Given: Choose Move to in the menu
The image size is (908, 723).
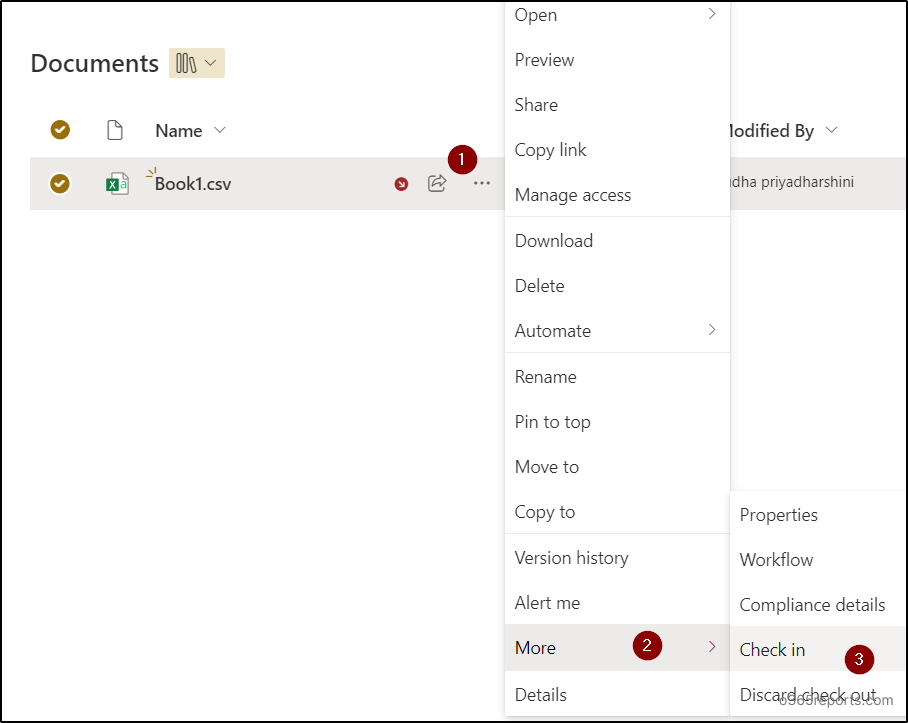Looking at the screenshot, I should 617,467.
